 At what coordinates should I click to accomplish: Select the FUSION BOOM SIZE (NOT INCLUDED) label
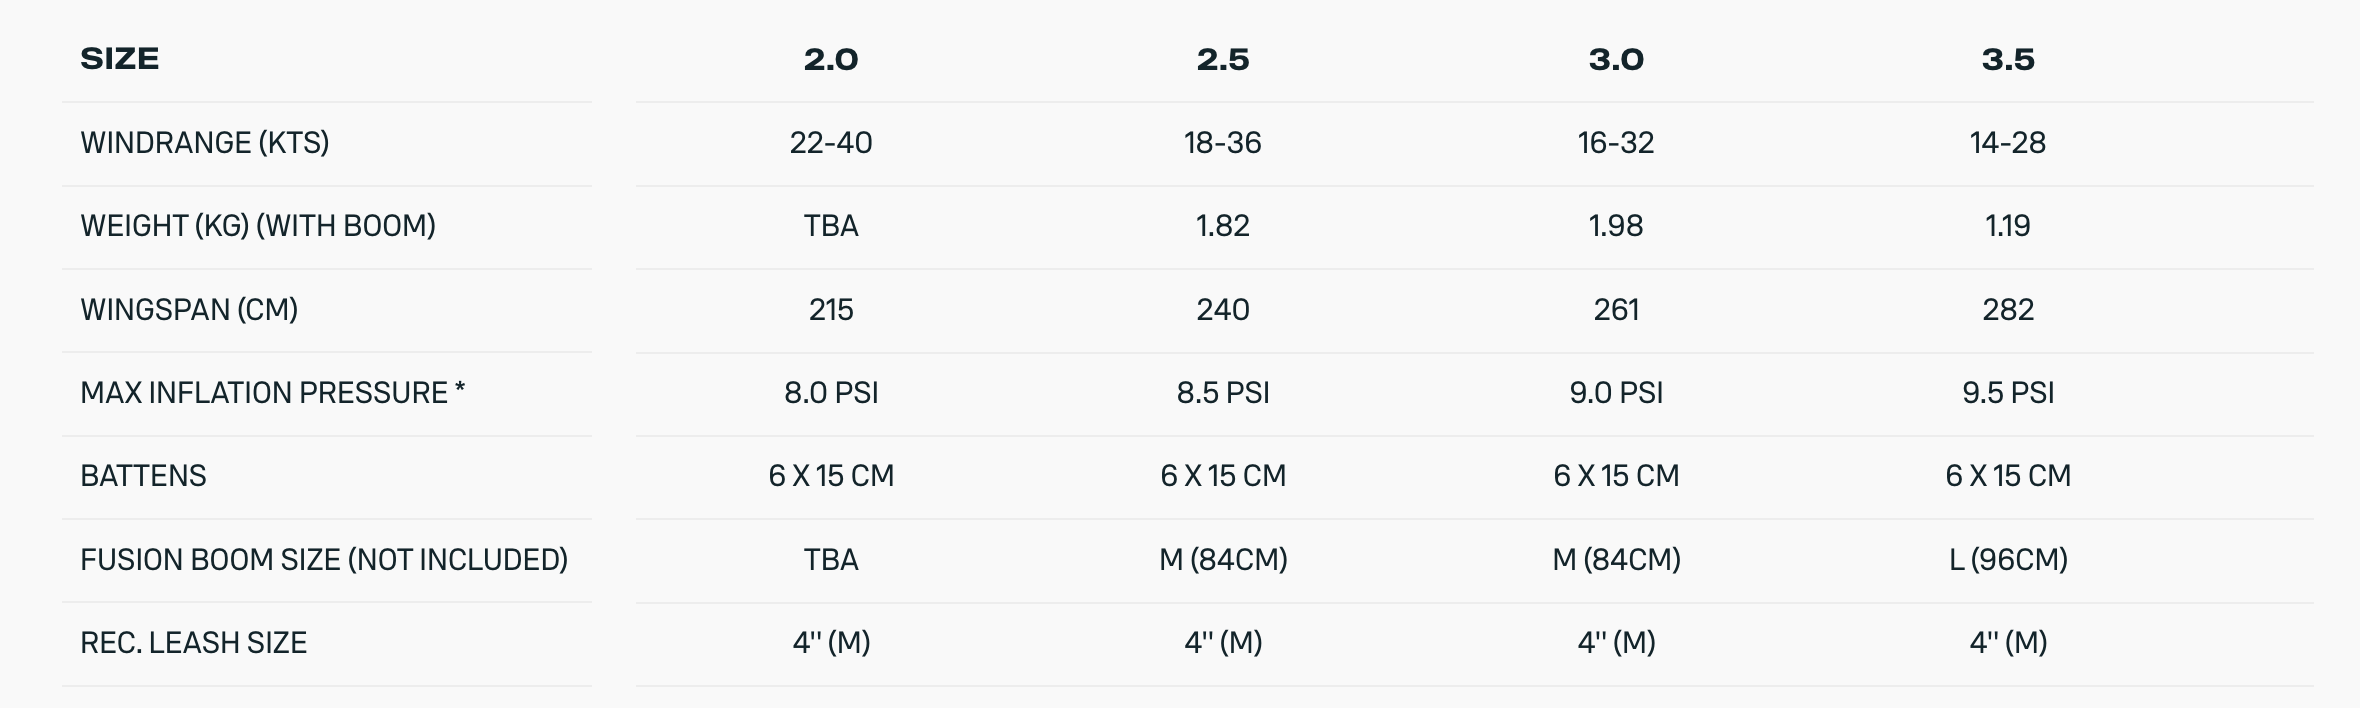click(x=324, y=560)
